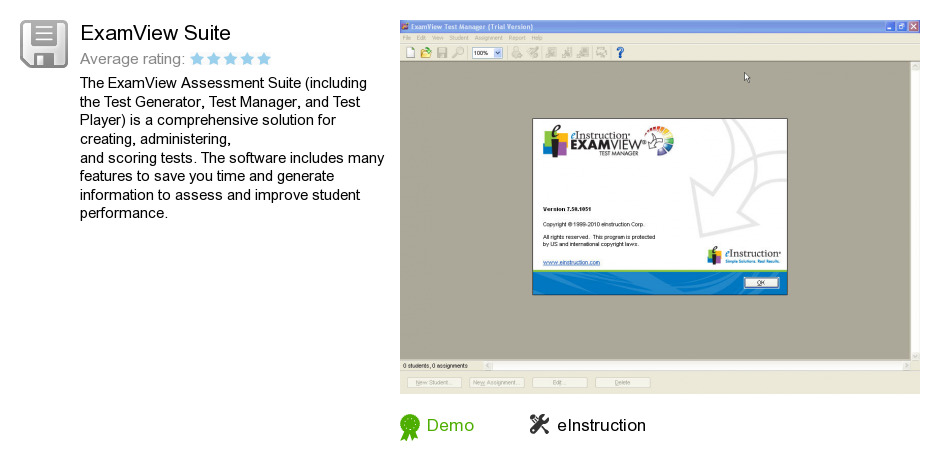Follow the www.einstruction.com link
Screen dimensions: 940x471
point(571,262)
